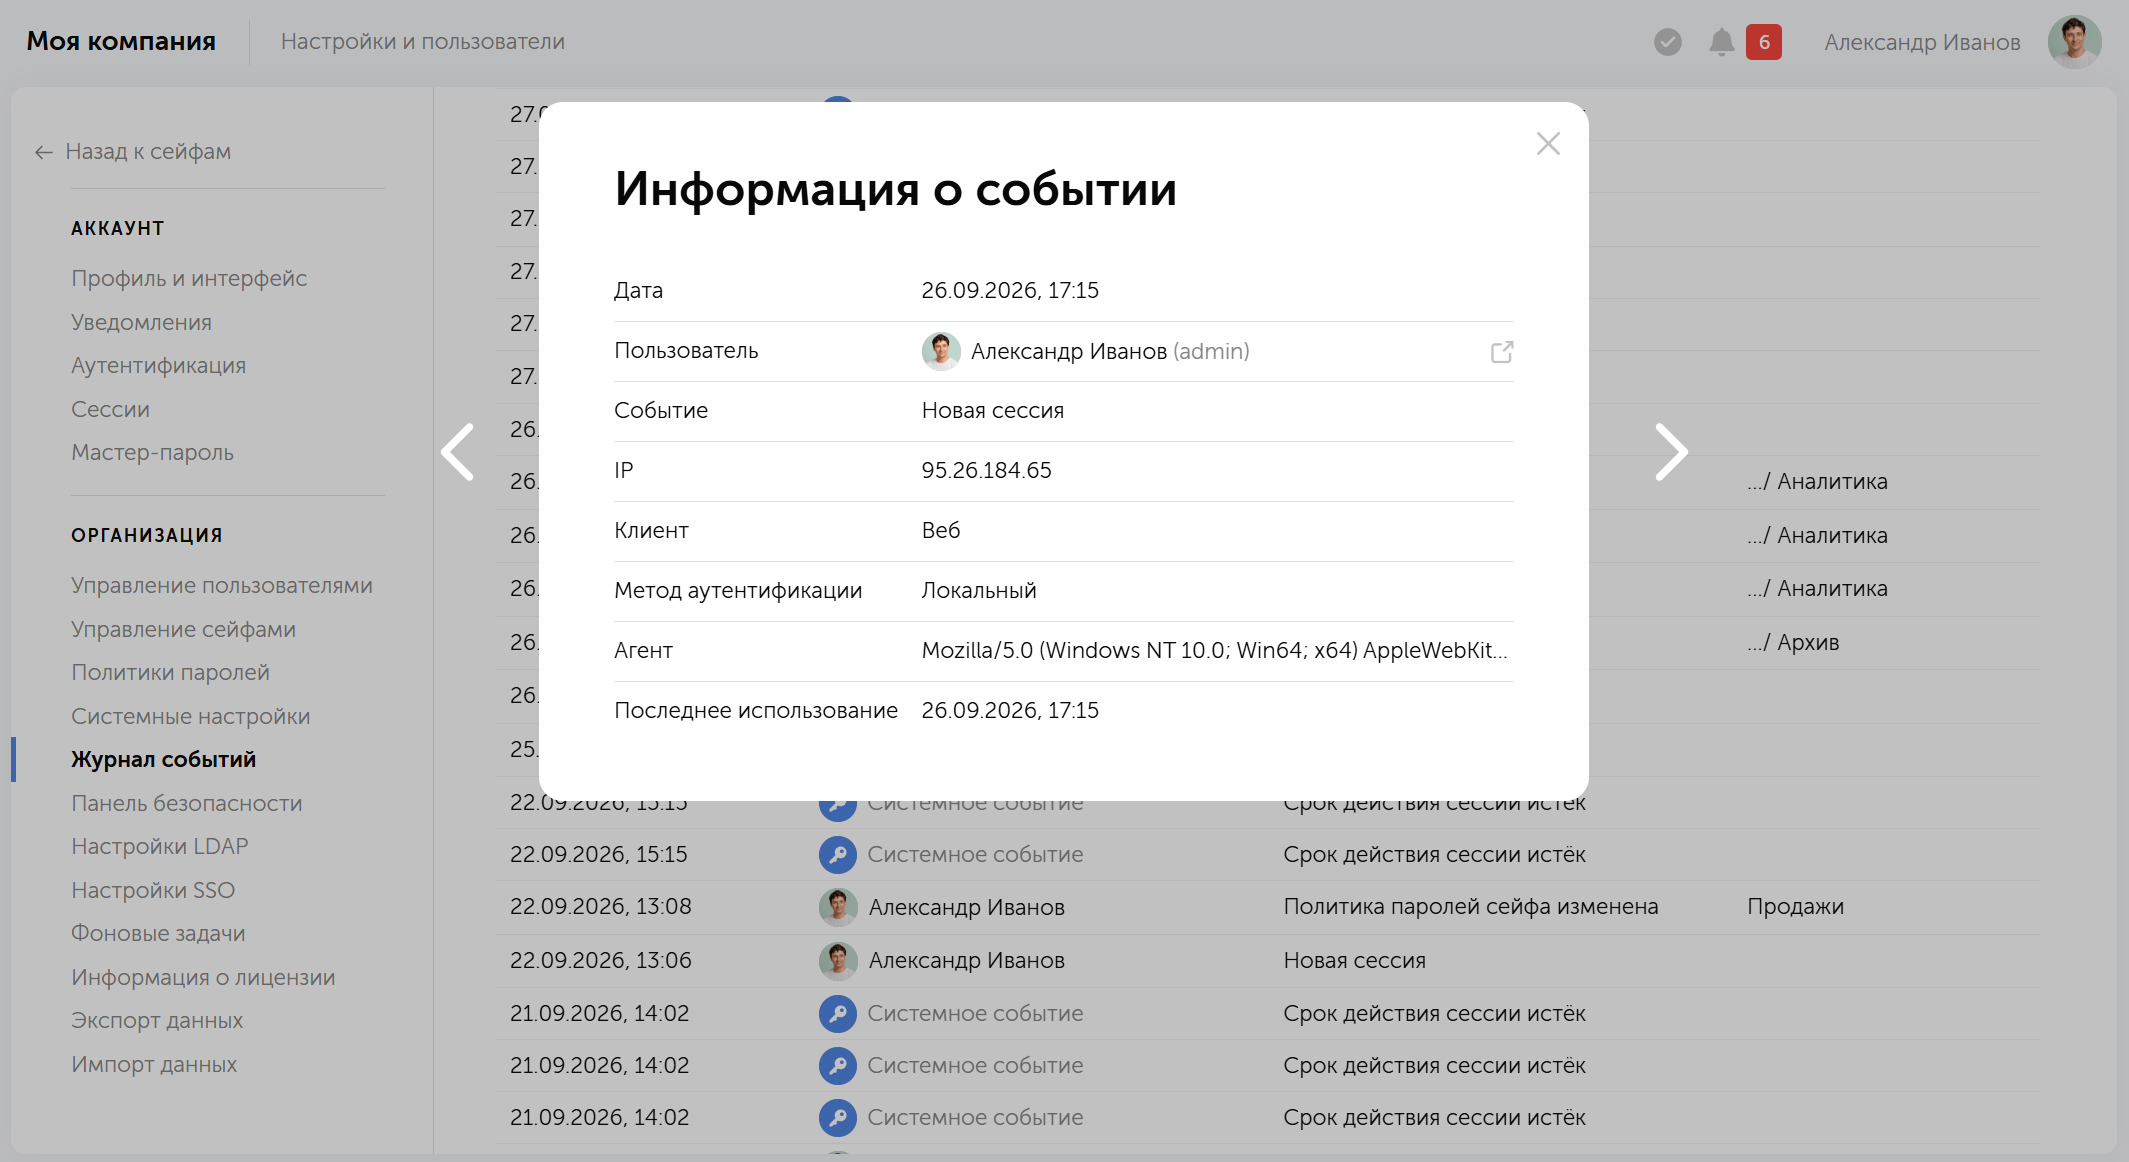Open notifications bell icon
The height and width of the screenshot is (1162, 2129).
click(1721, 42)
